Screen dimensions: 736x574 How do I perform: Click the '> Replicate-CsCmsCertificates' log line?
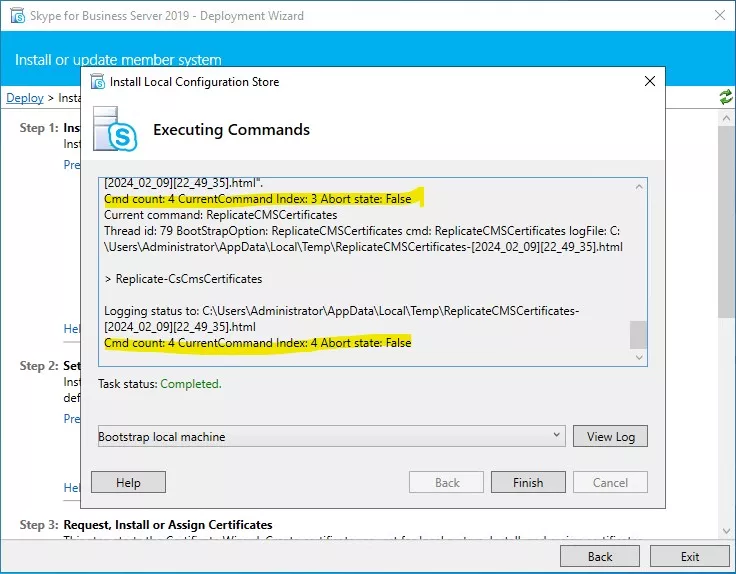[x=184, y=279]
